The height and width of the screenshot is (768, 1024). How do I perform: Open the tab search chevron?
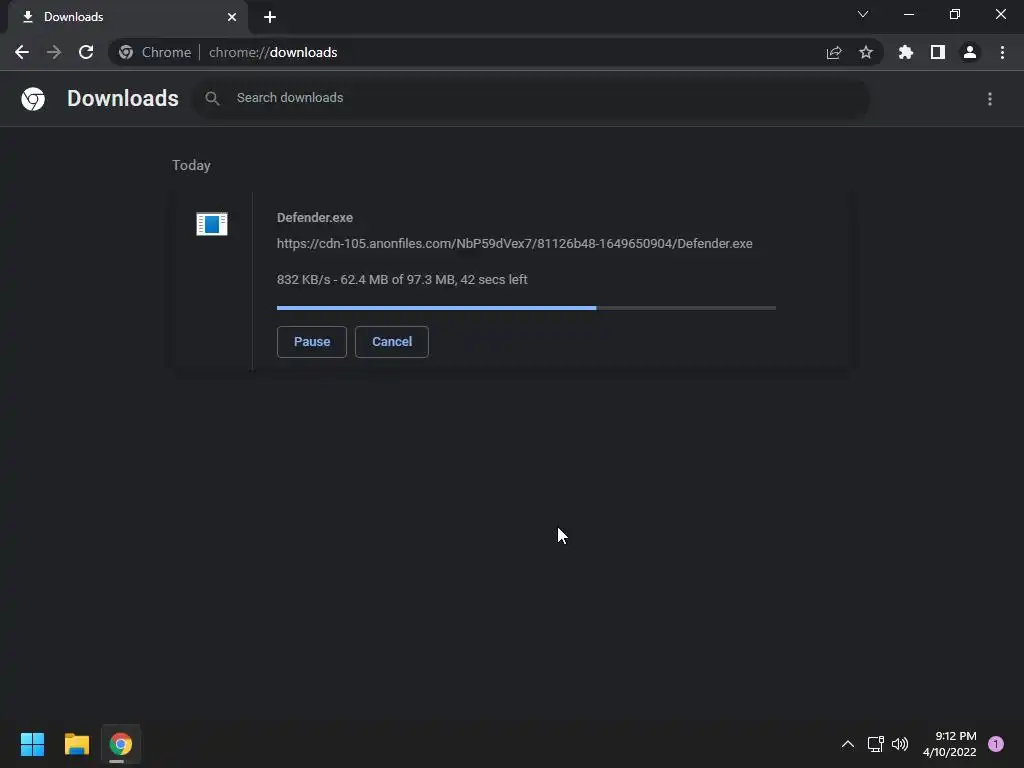pyautogui.click(x=863, y=14)
